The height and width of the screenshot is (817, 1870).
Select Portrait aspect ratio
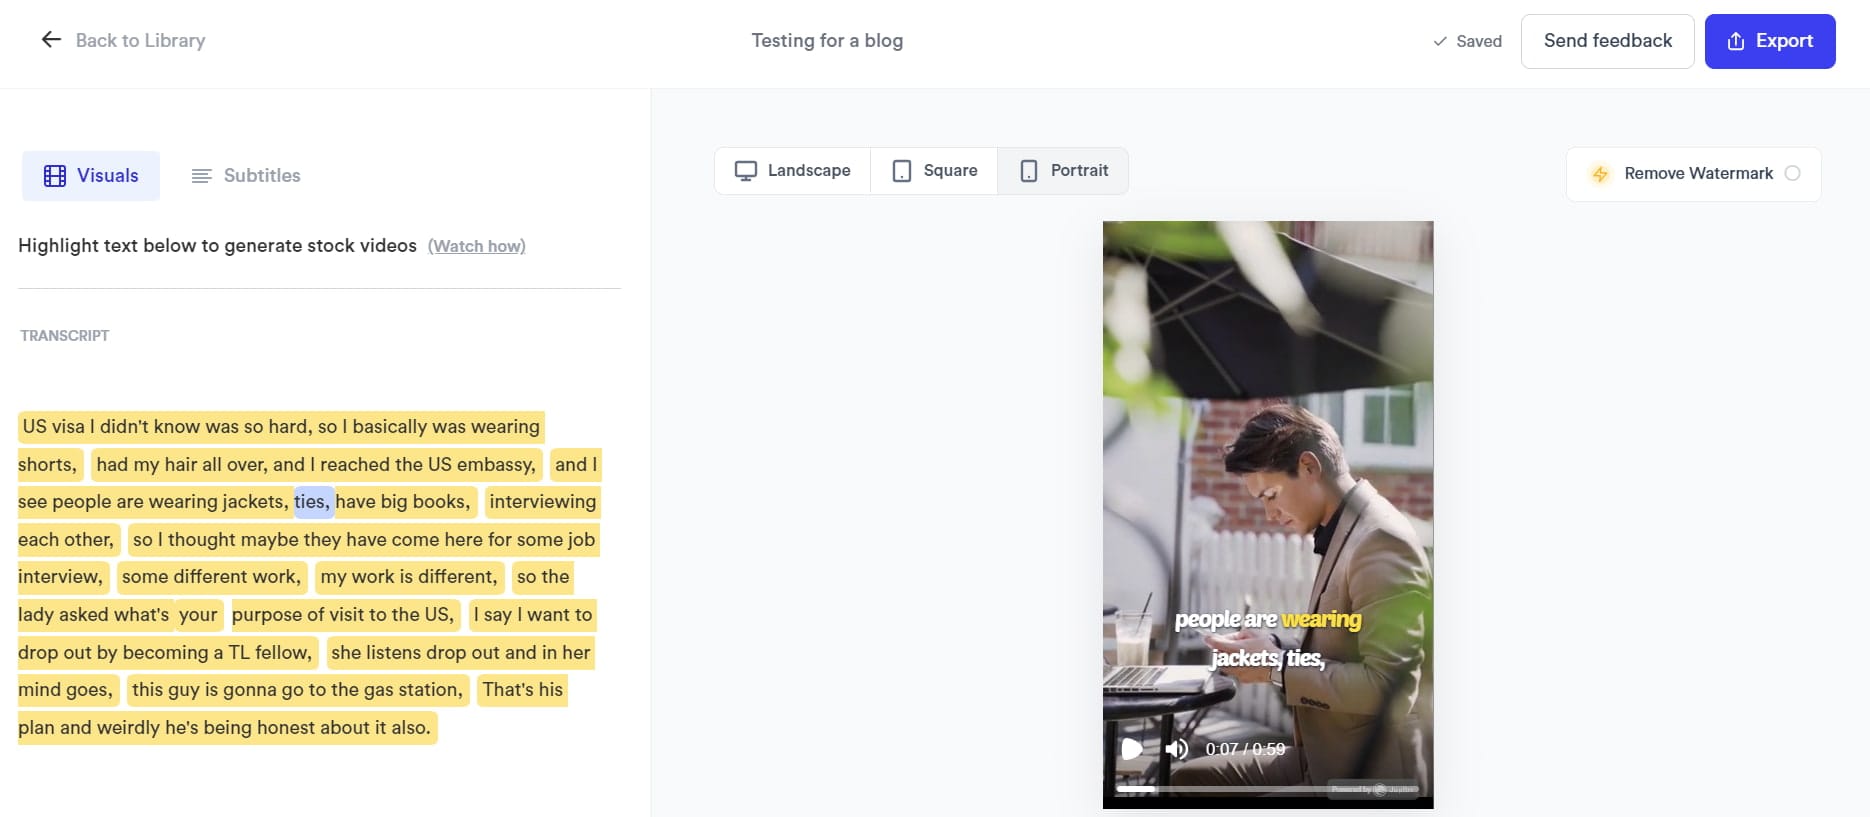coord(1063,171)
